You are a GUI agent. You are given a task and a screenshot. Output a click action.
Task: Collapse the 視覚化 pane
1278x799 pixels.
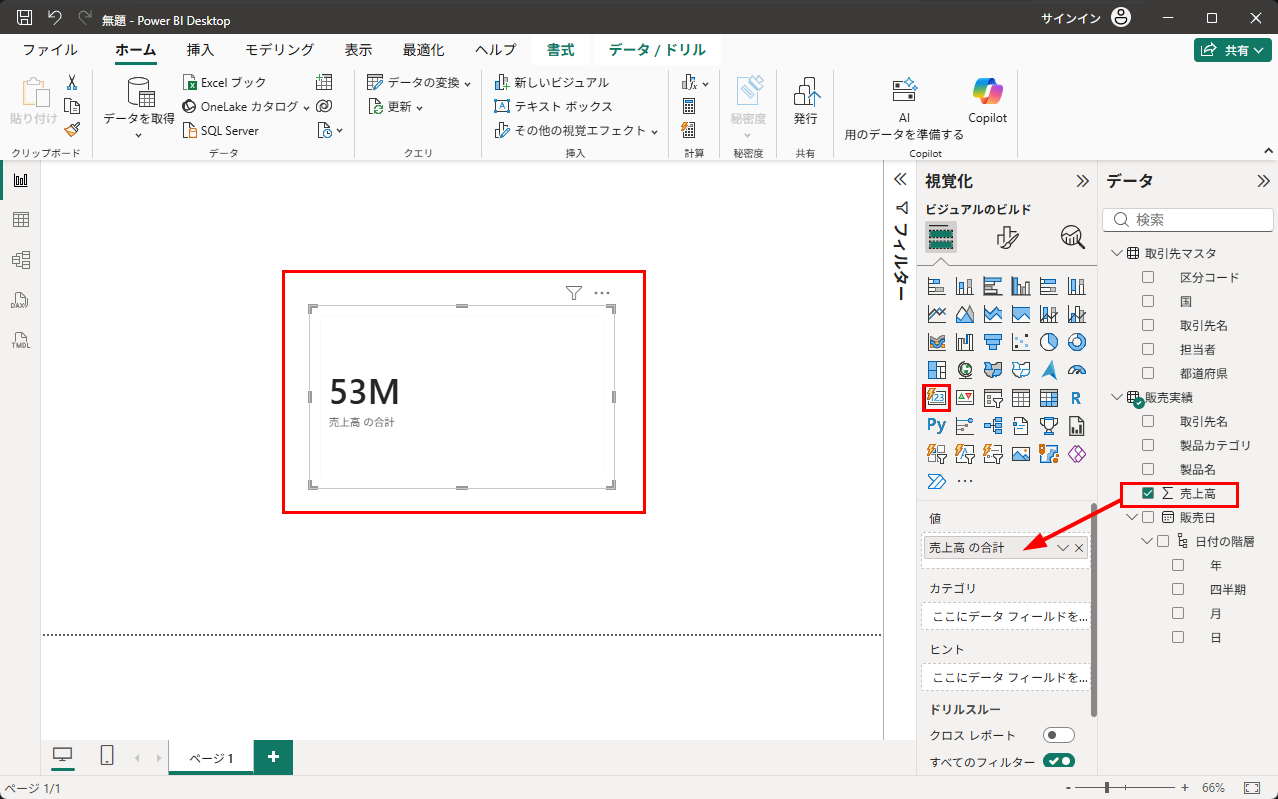click(x=1082, y=181)
